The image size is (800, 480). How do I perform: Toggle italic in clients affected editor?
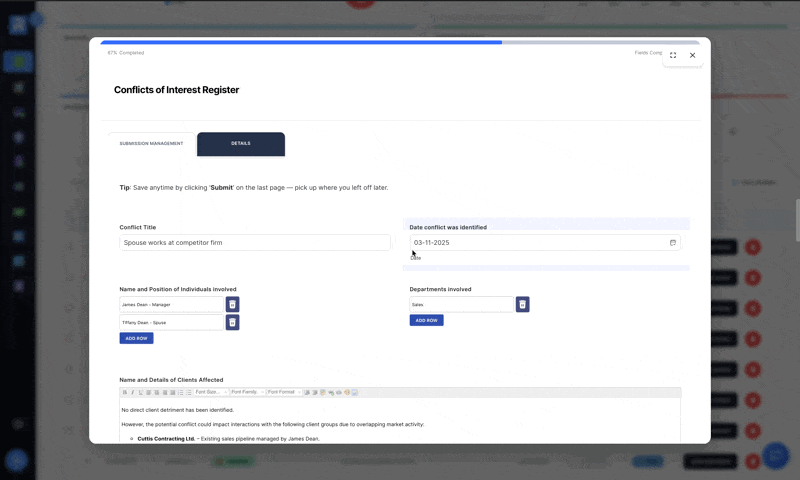pos(133,392)
